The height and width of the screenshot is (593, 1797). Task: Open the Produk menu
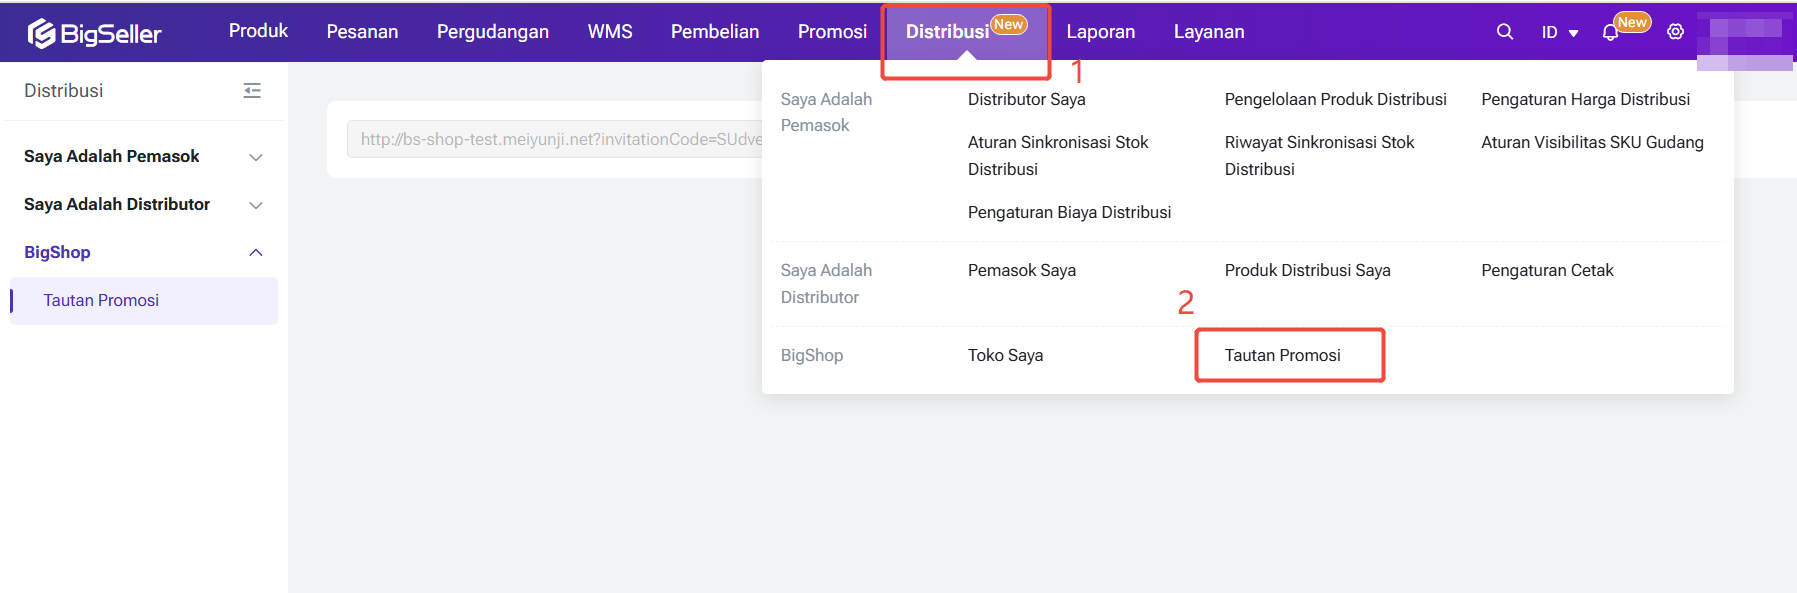[258, 31]
